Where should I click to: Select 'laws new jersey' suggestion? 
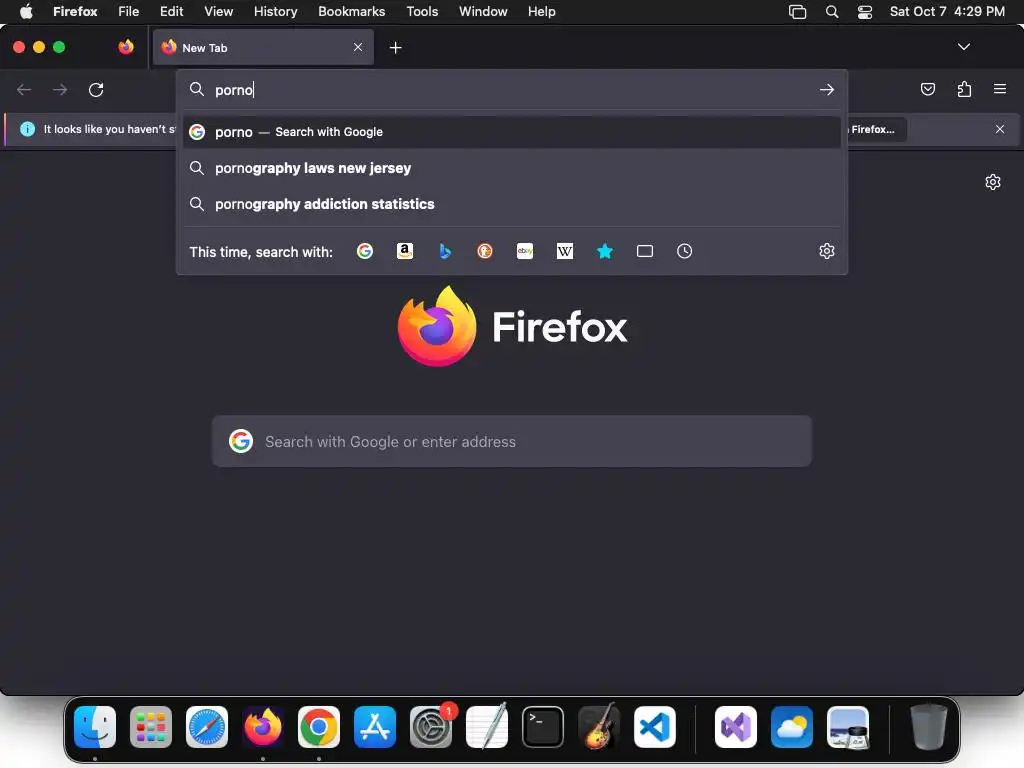(512, 168)
